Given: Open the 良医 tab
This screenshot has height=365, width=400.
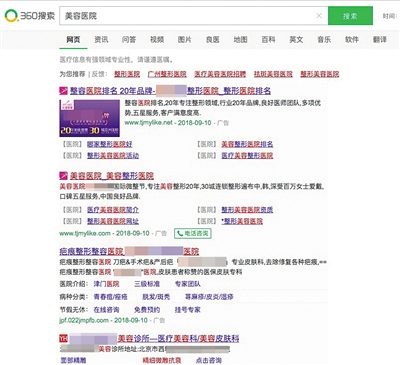Looking at the screenshot, I should click(x=213, y=40).
